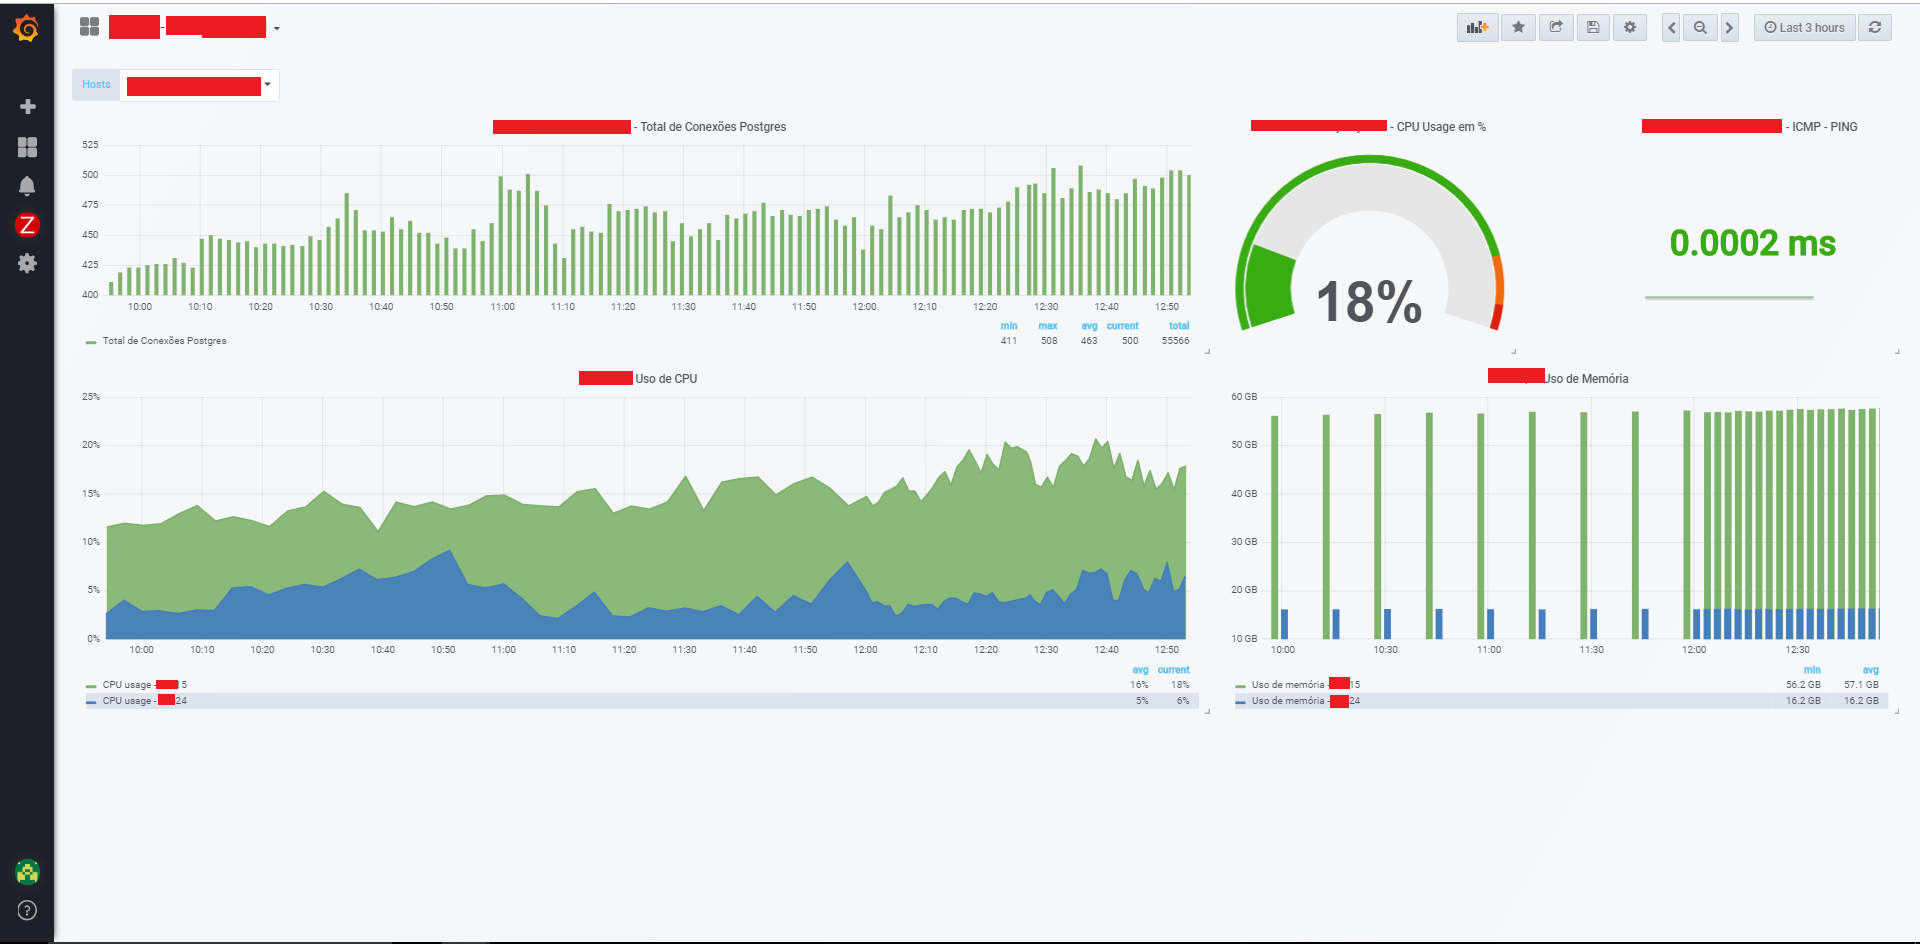Zoom out time range with magnifier icon
This screenshot has height=944, width=1920.
pyautogui.click(x=1700, y=28)
